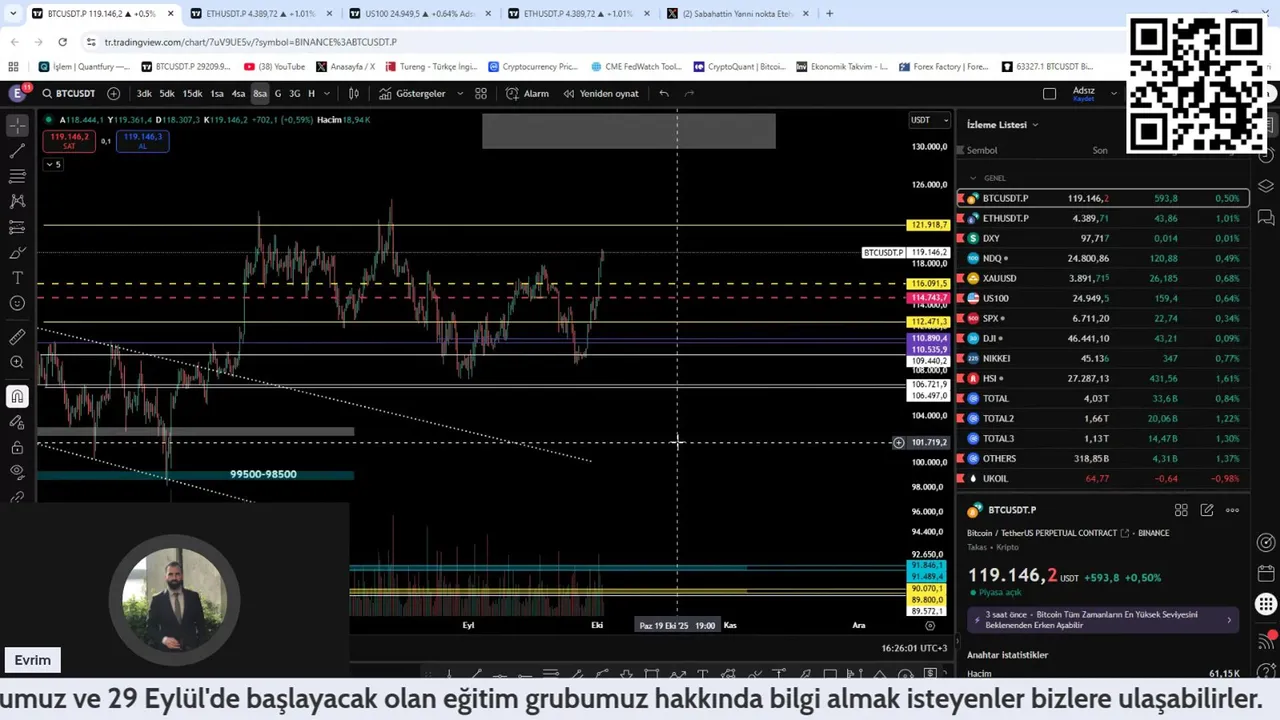Open a new browser tab
The image size is (1280, 720).
(x=829, y=14)
